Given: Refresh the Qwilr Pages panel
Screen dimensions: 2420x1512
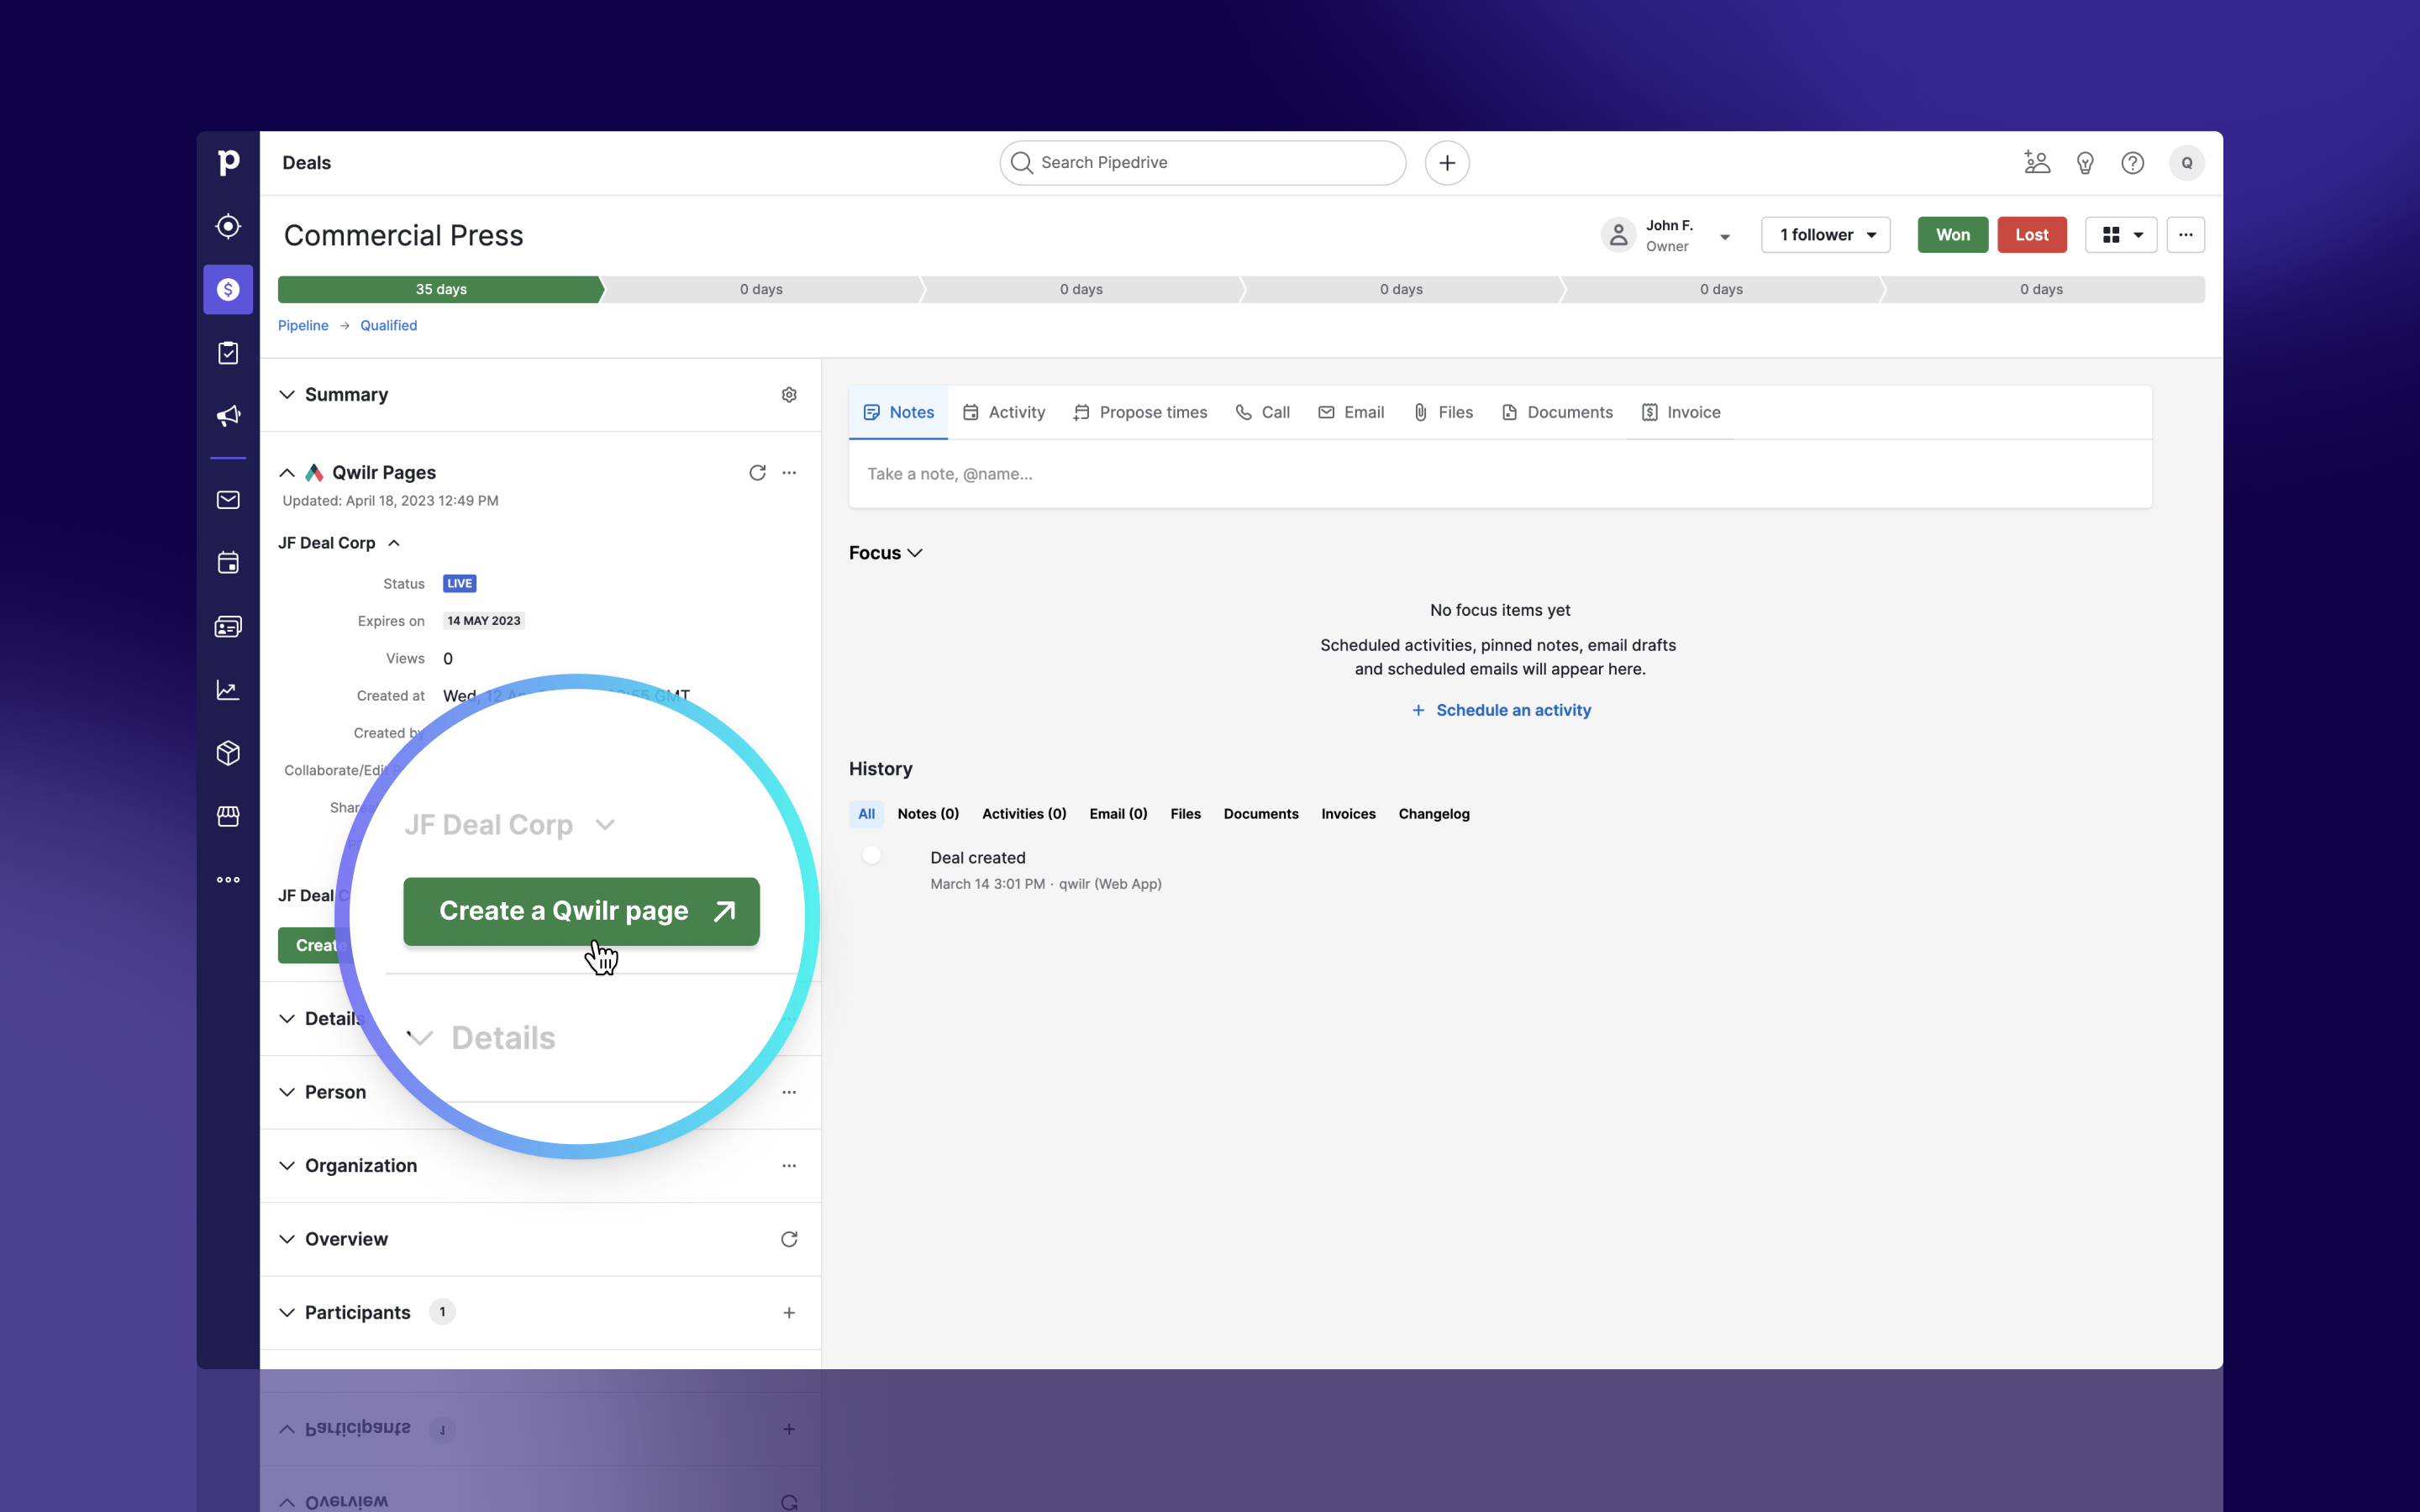Looking at the screenshot, I should click(757, 473).
